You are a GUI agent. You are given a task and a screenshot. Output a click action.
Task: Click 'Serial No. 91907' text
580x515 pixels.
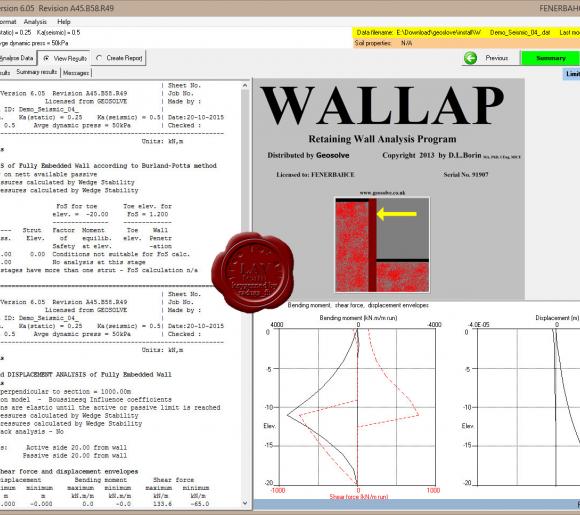(x=466, y=175)
